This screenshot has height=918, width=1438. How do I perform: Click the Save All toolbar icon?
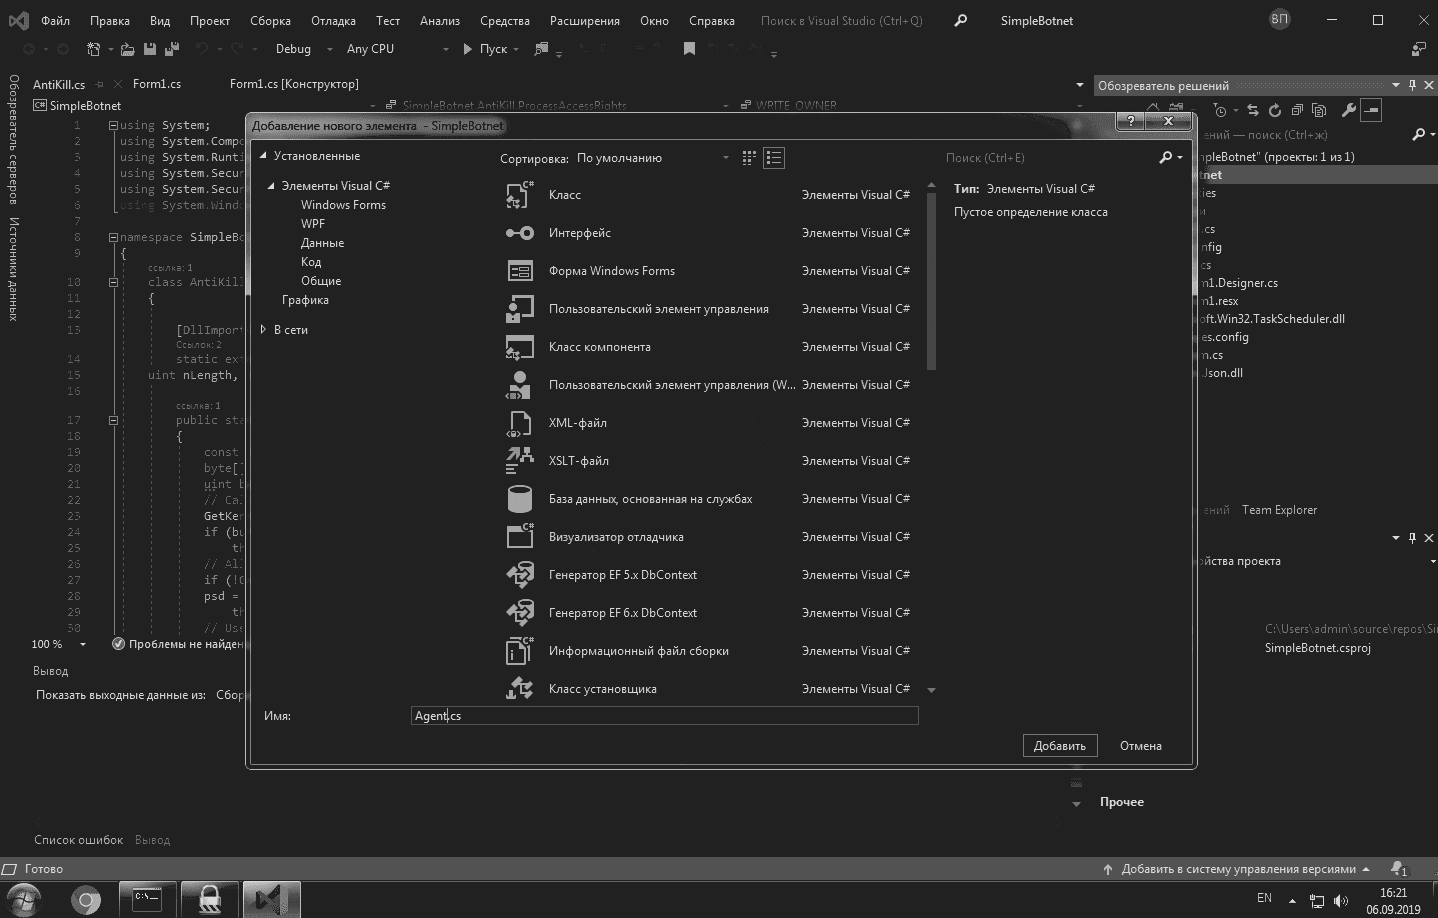click(172, 49)
